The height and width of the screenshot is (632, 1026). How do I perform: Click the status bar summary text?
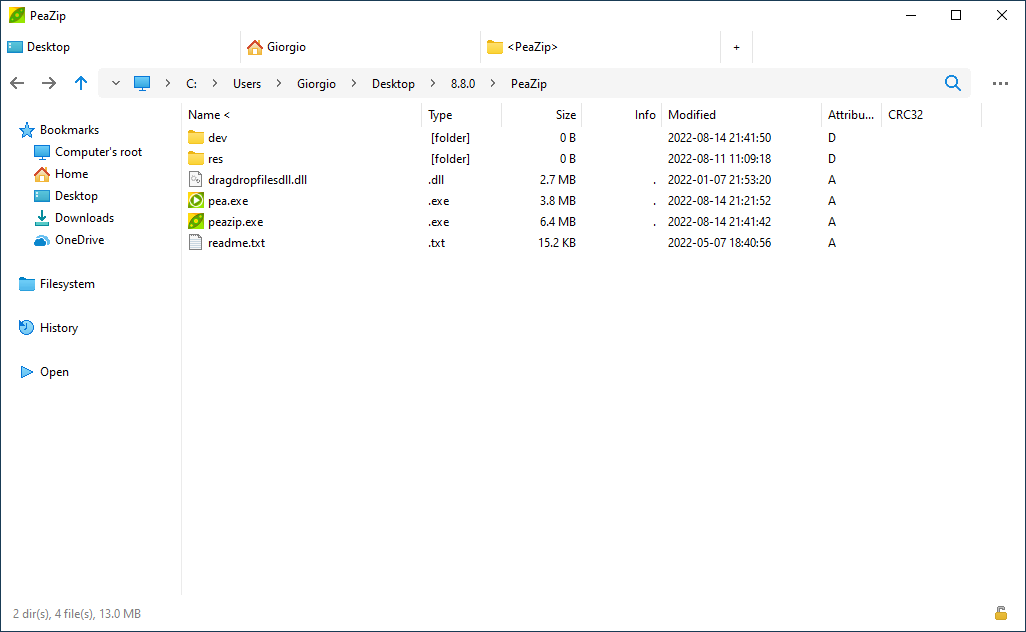click(77, 614)
